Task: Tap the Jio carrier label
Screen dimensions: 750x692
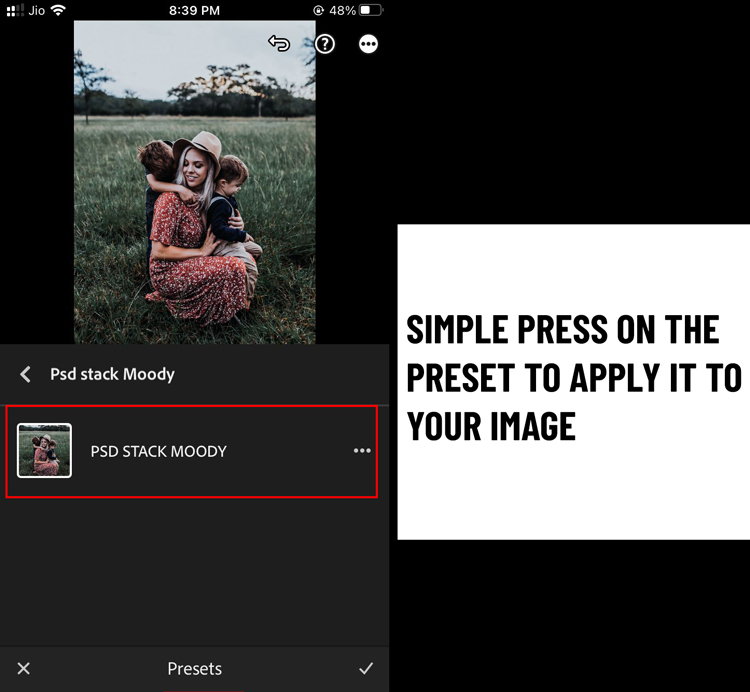Action: [x=36, y=11]
